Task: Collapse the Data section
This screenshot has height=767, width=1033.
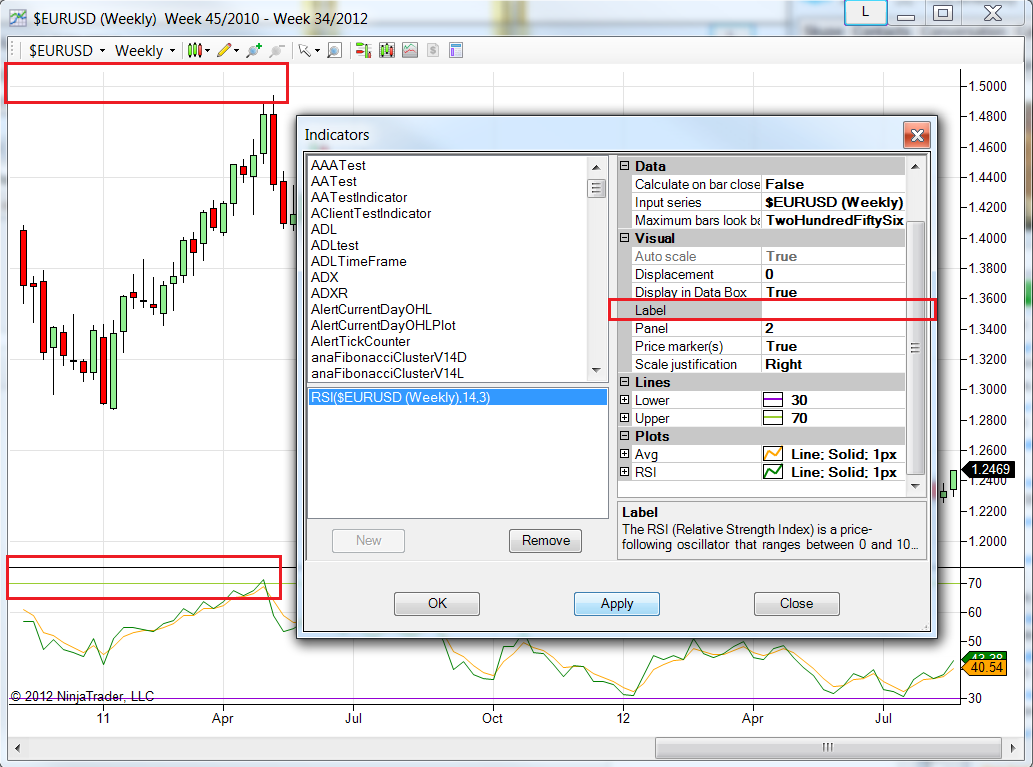Action: coord(625,166)
